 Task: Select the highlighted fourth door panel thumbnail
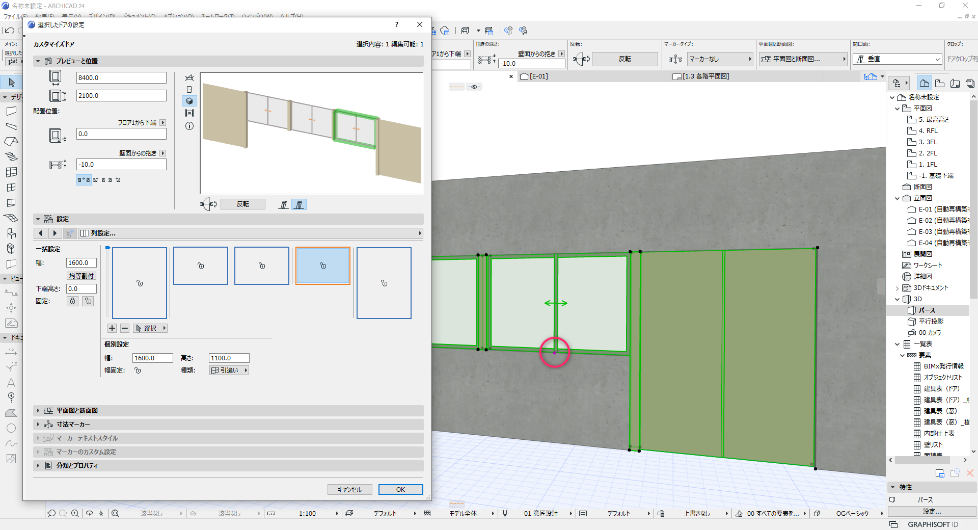(322, 266)
